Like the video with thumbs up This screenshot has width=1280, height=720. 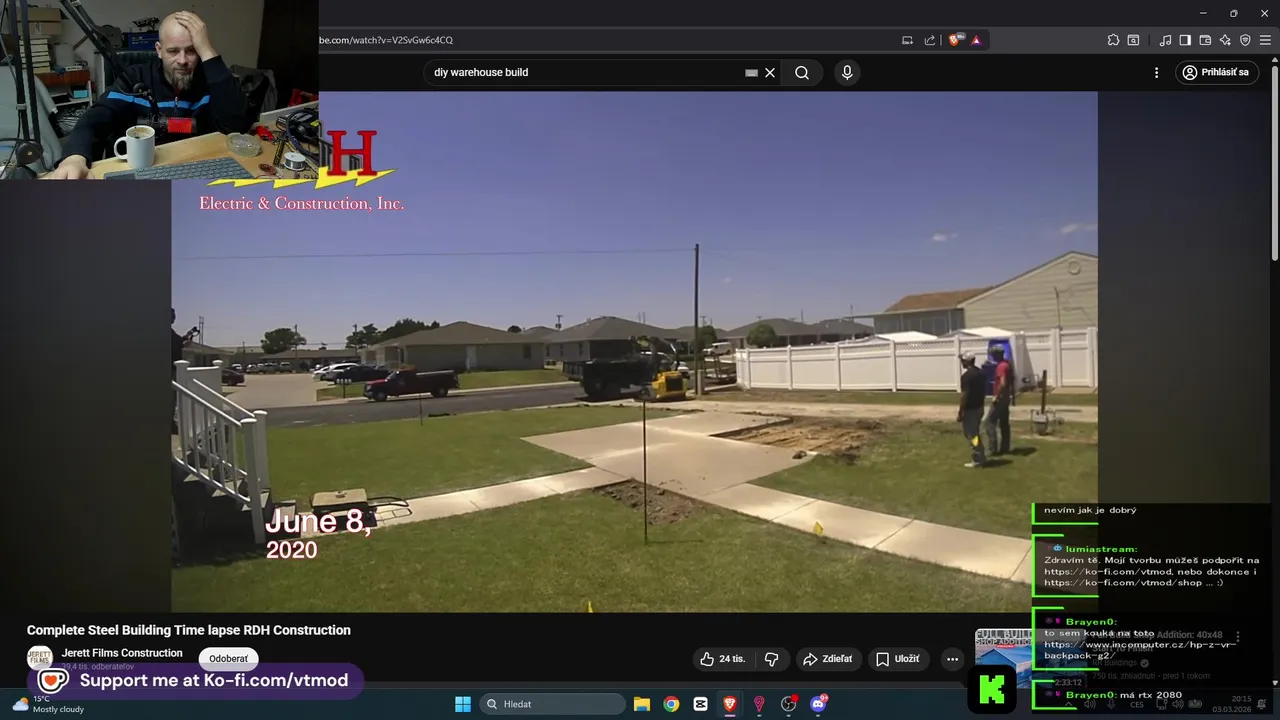pos(722,659)
